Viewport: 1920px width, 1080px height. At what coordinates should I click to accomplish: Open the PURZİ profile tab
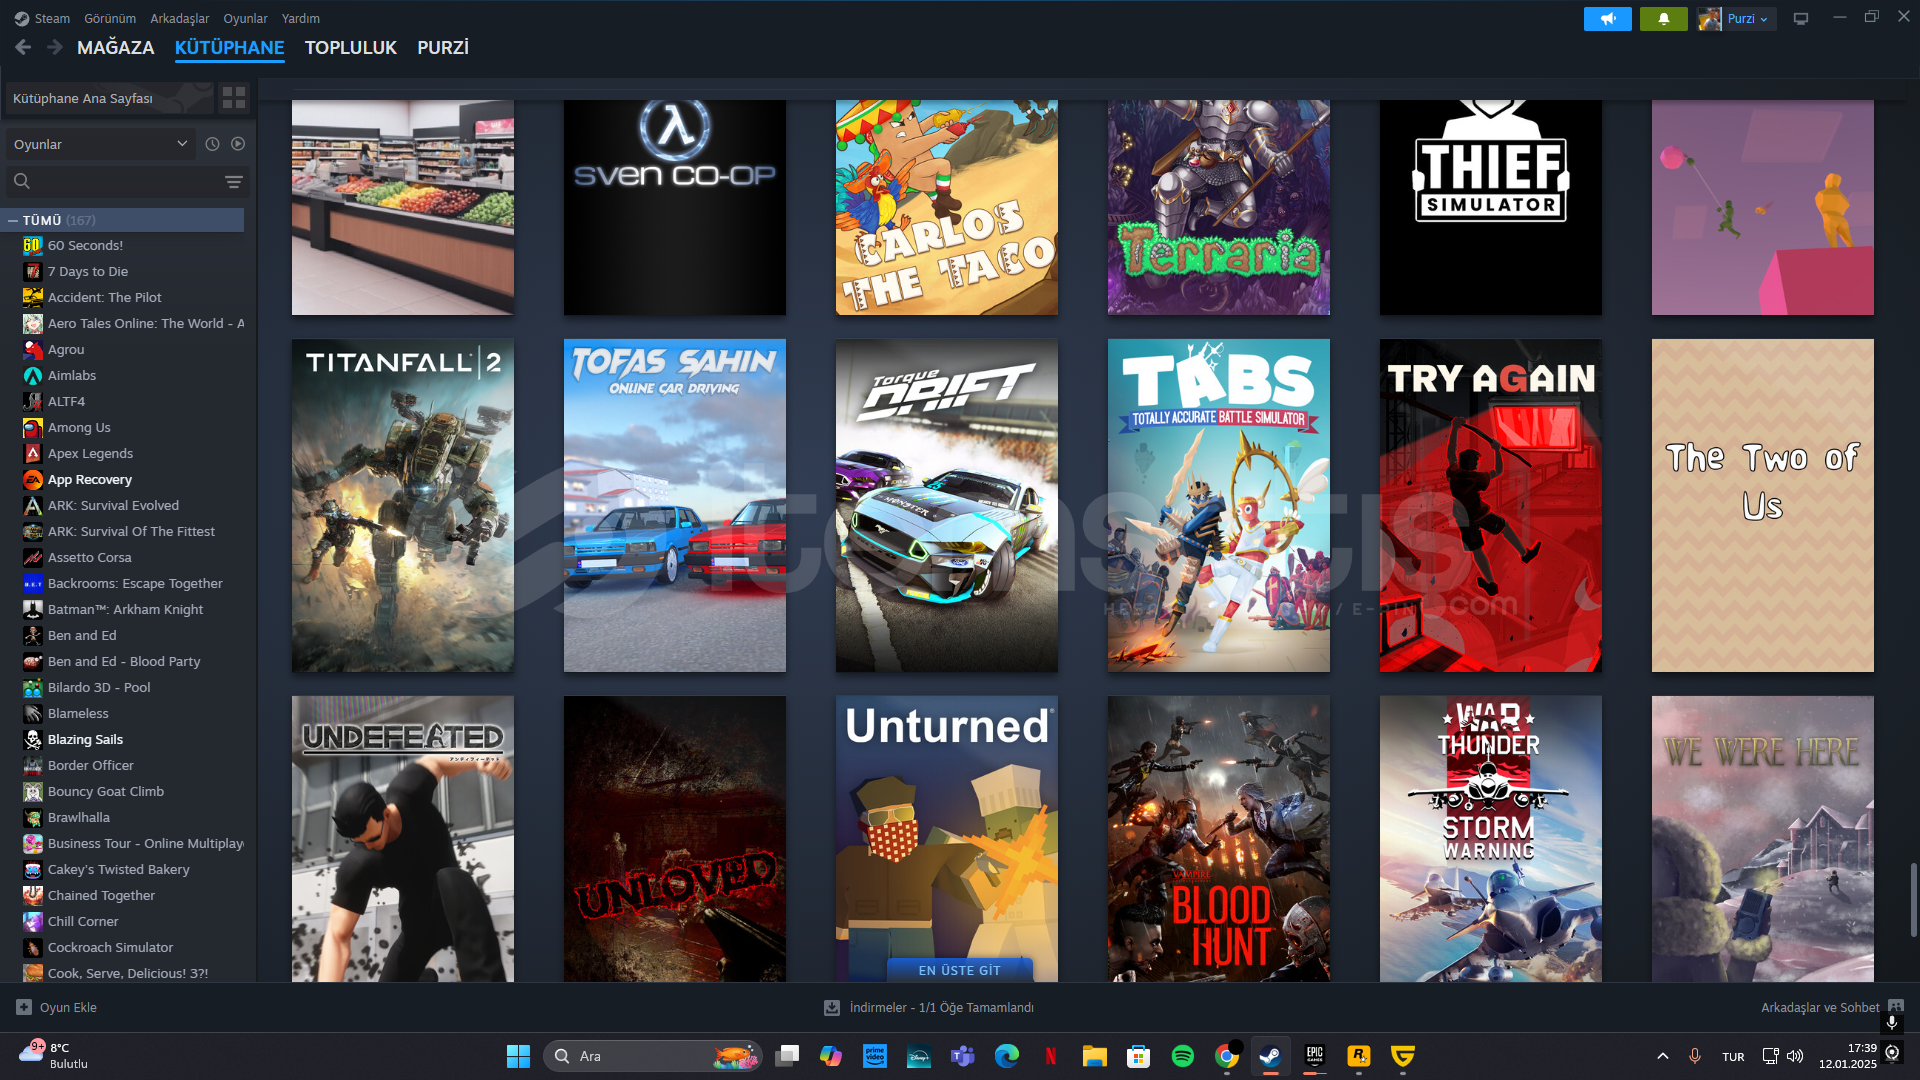pos(443,47)
